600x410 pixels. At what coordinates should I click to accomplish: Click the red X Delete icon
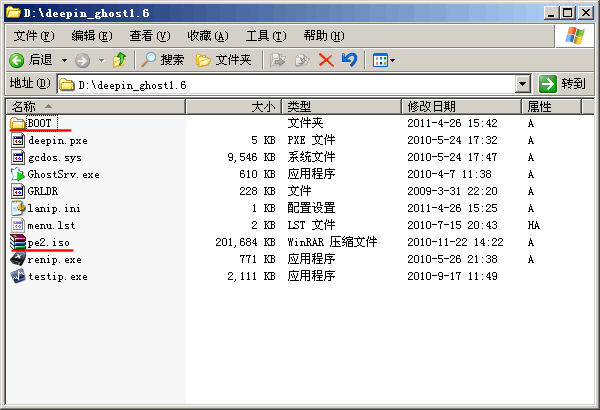326,60
